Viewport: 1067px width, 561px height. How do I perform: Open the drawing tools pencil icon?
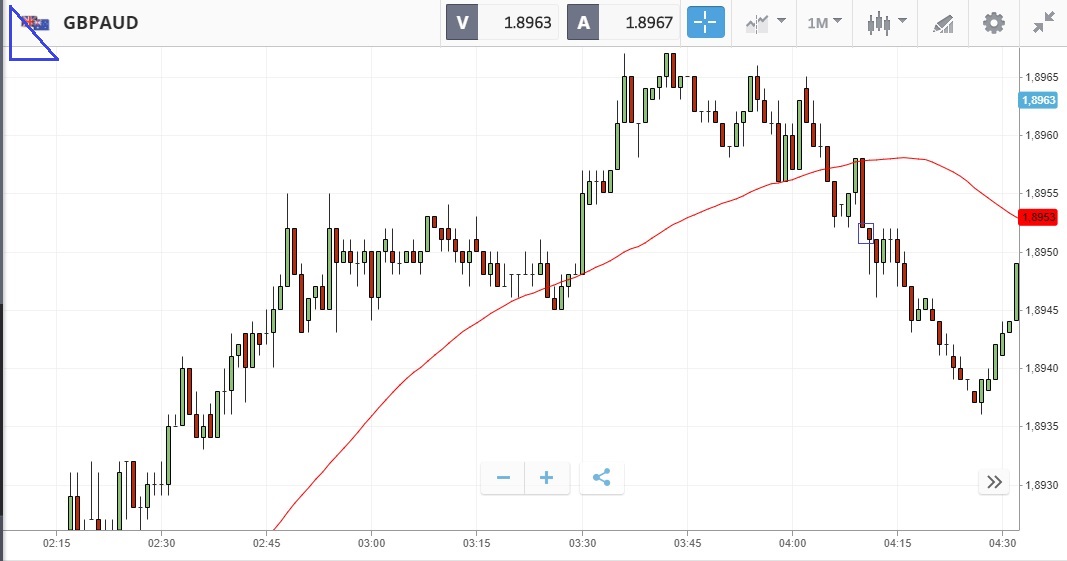[x=943, y=23]
